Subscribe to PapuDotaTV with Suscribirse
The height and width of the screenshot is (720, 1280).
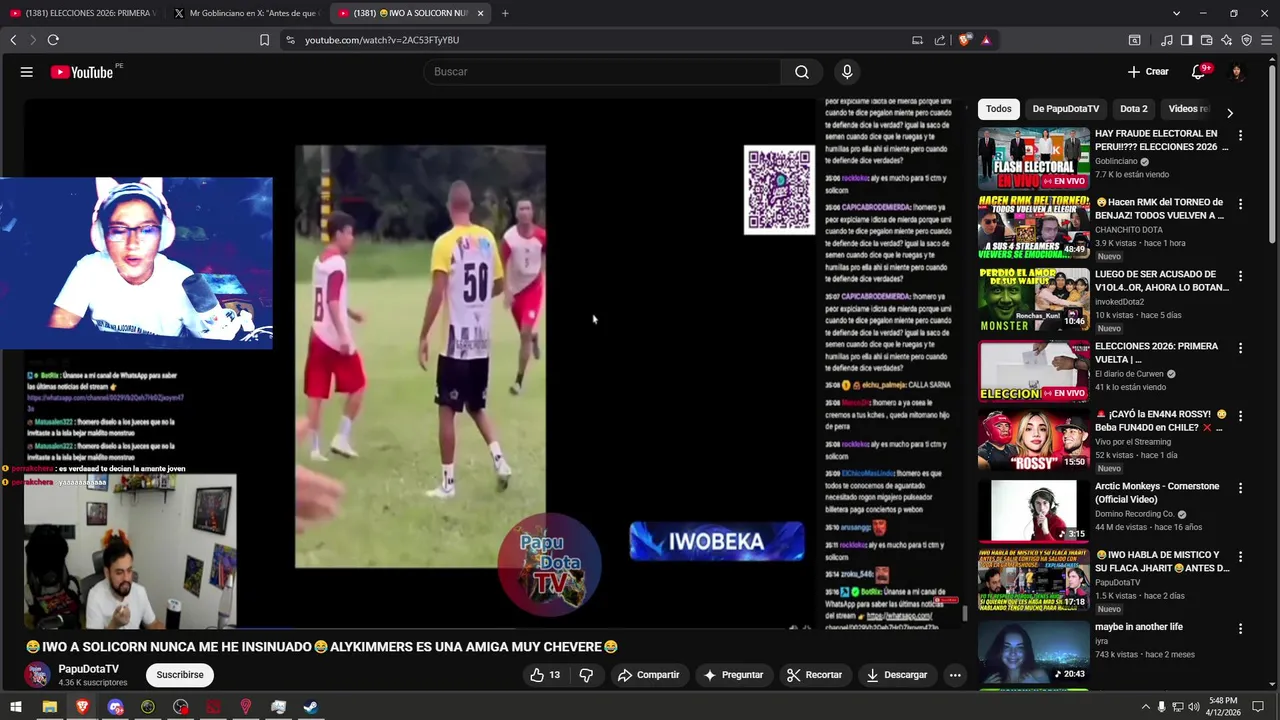click(x=180, y=675)
